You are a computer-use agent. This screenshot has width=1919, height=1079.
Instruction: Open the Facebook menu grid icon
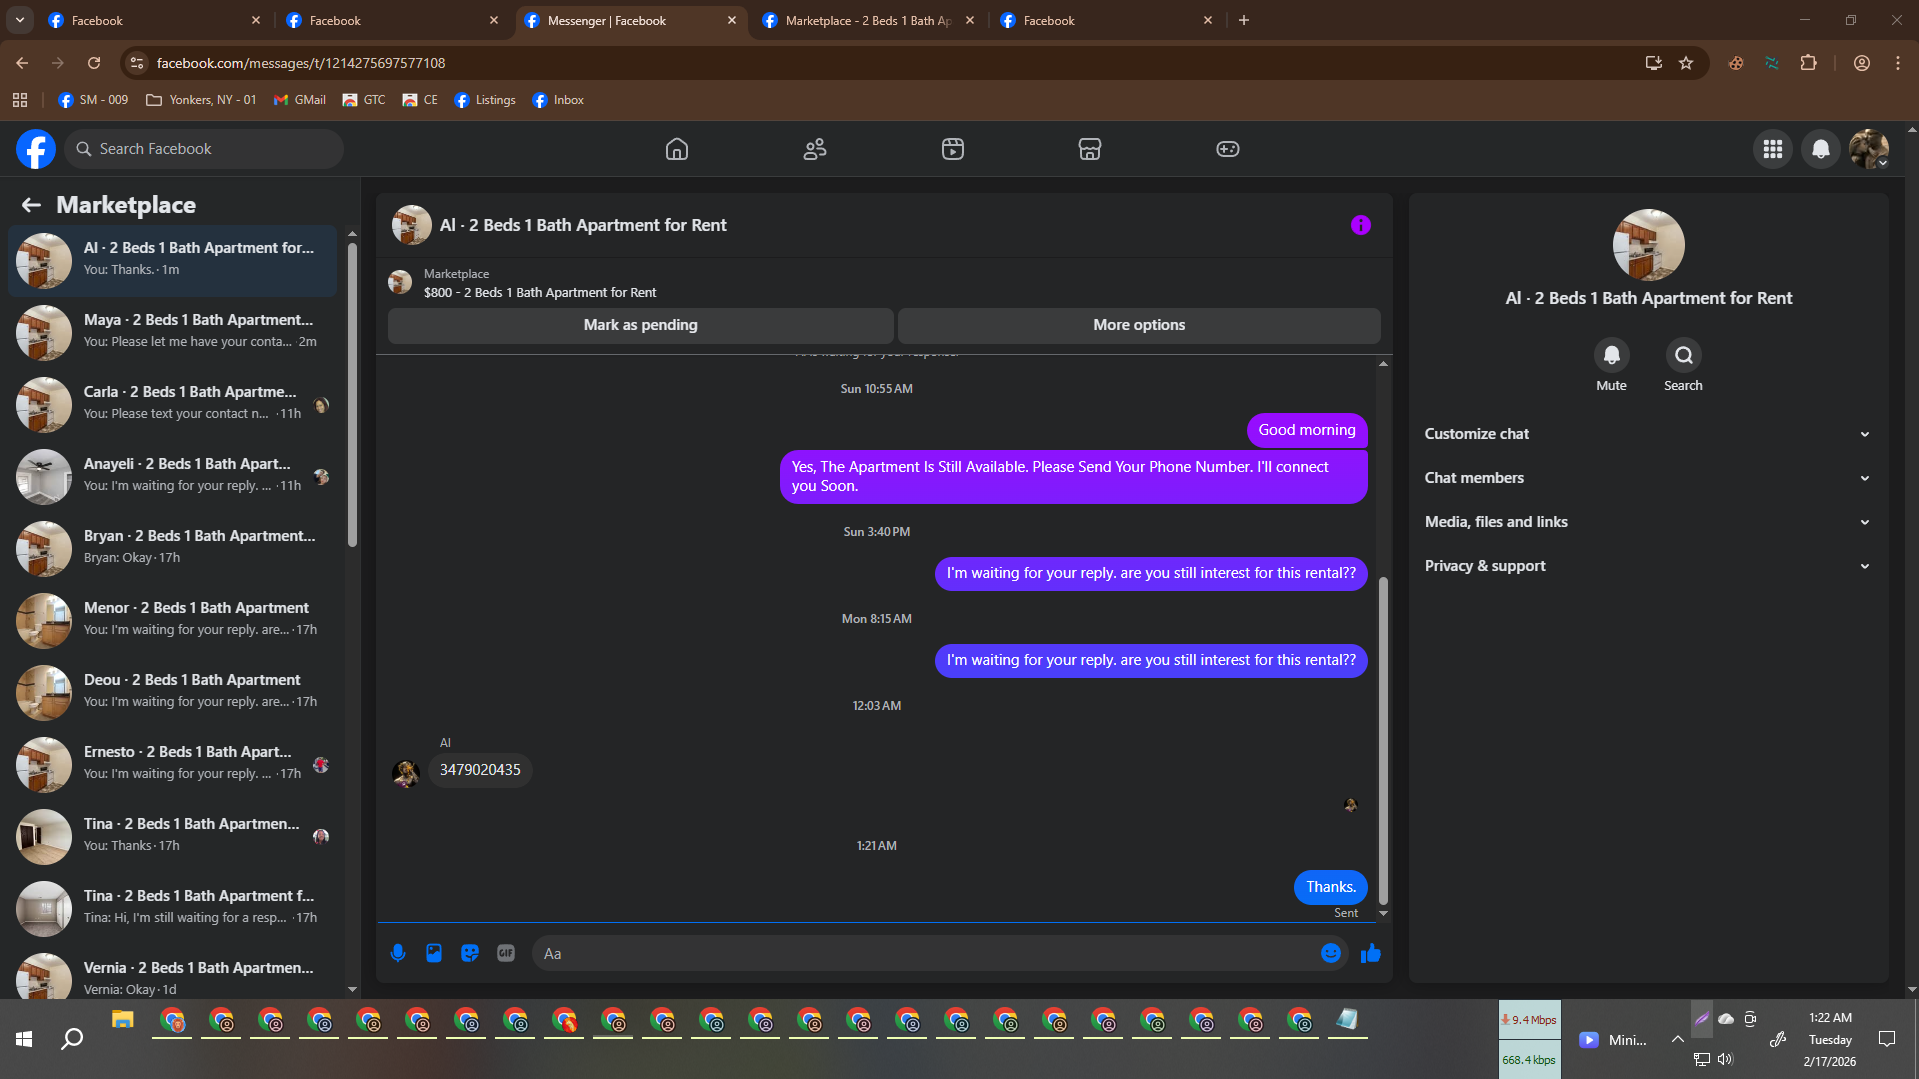pyautogui.click(x=1773, y=149)
